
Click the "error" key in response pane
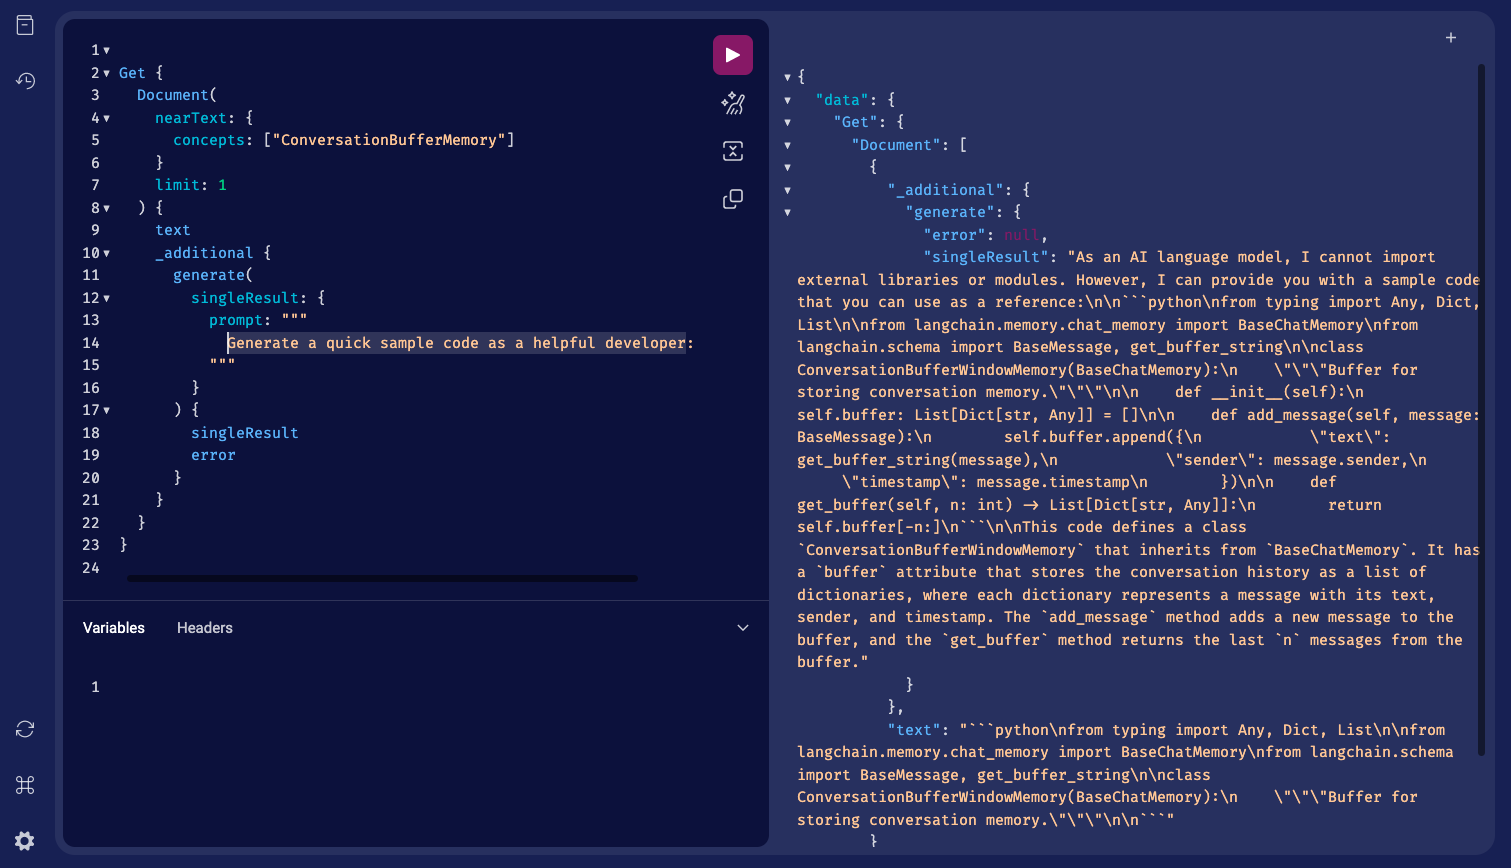[x=954, y=235]
